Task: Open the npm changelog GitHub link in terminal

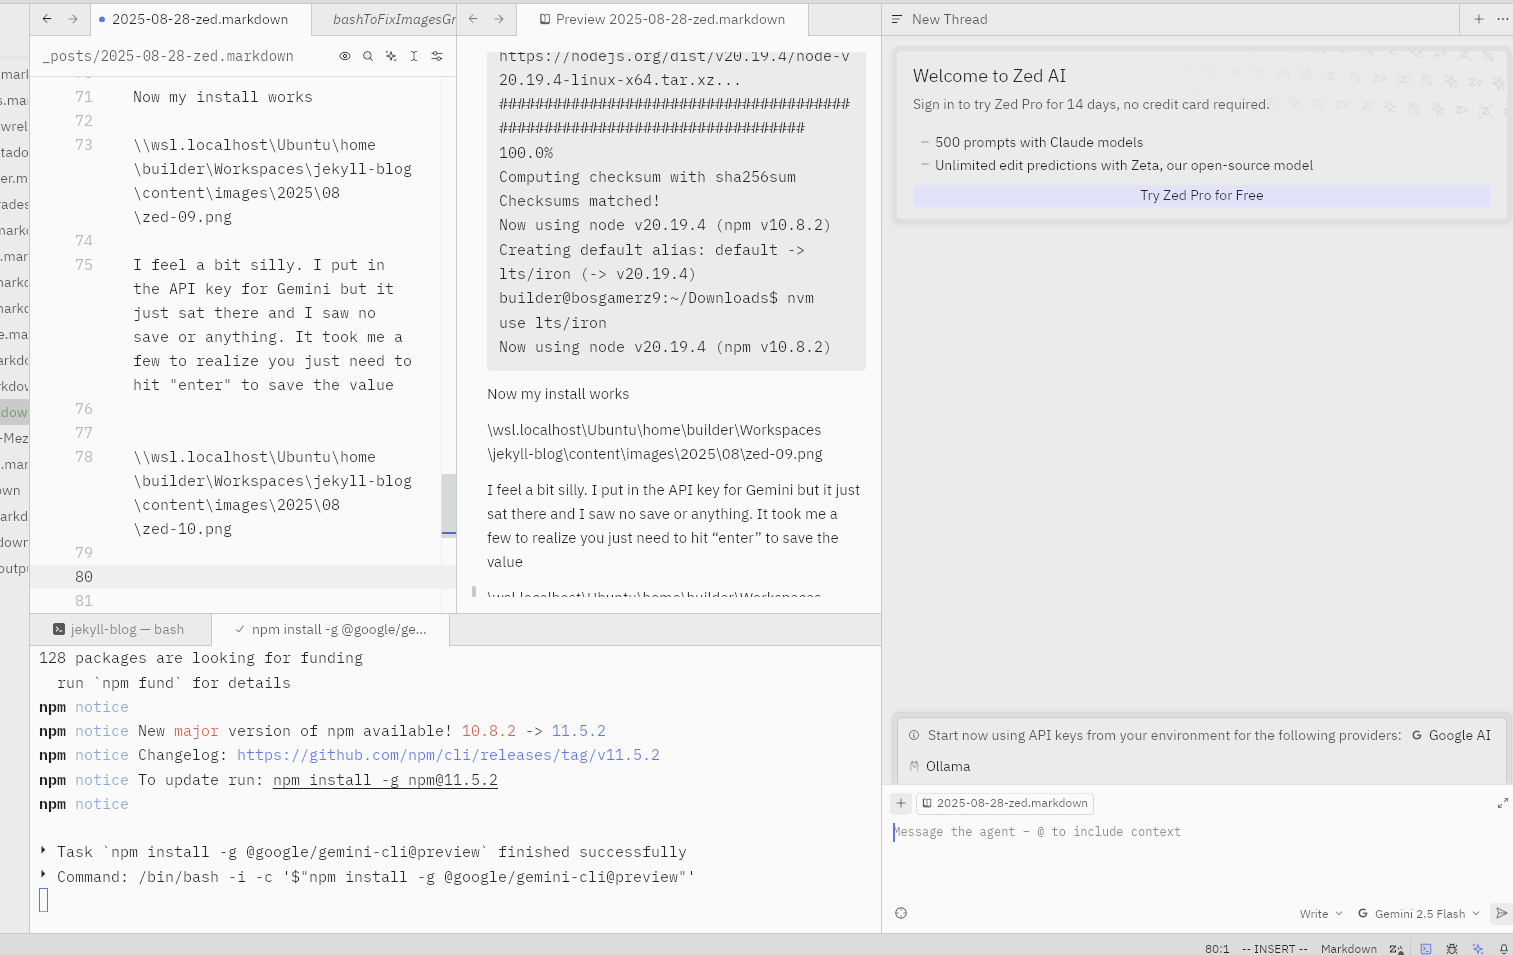Action: [x=448, y=755]
